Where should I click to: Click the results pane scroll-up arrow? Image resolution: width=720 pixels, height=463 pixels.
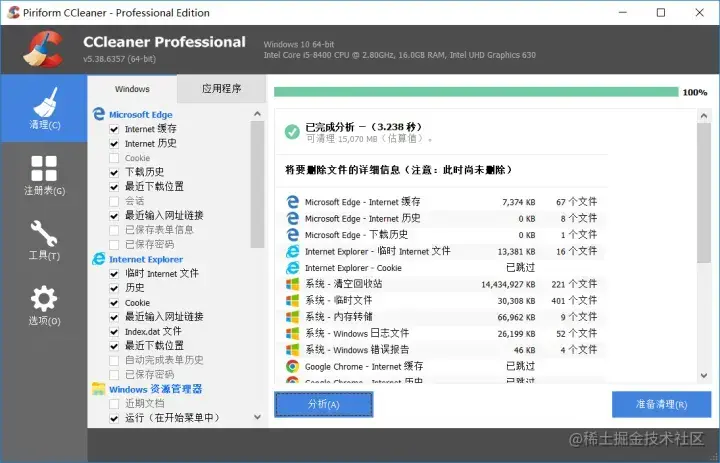[704, 116]
